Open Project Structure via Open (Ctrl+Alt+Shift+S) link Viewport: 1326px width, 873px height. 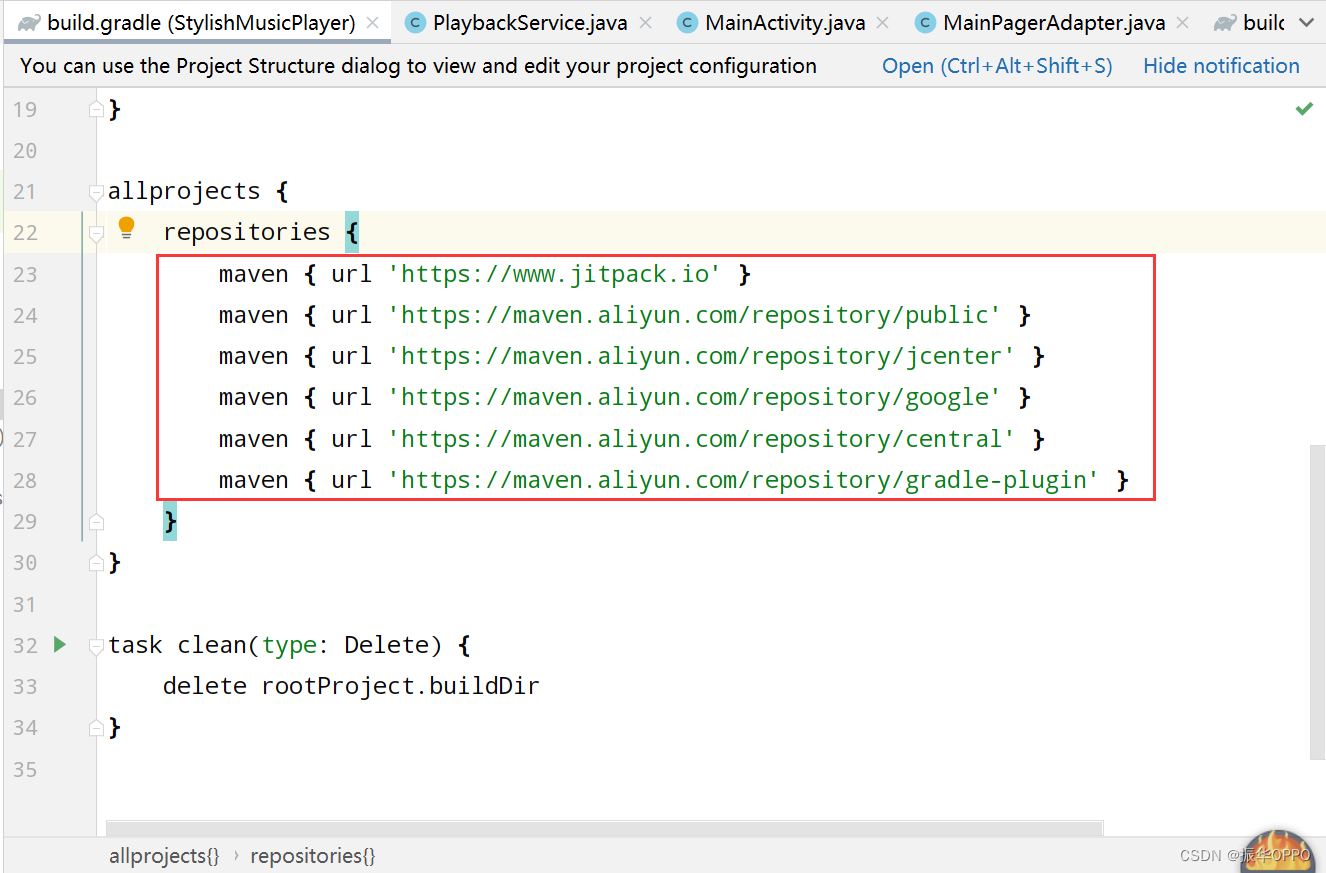[x=997, y=66]
